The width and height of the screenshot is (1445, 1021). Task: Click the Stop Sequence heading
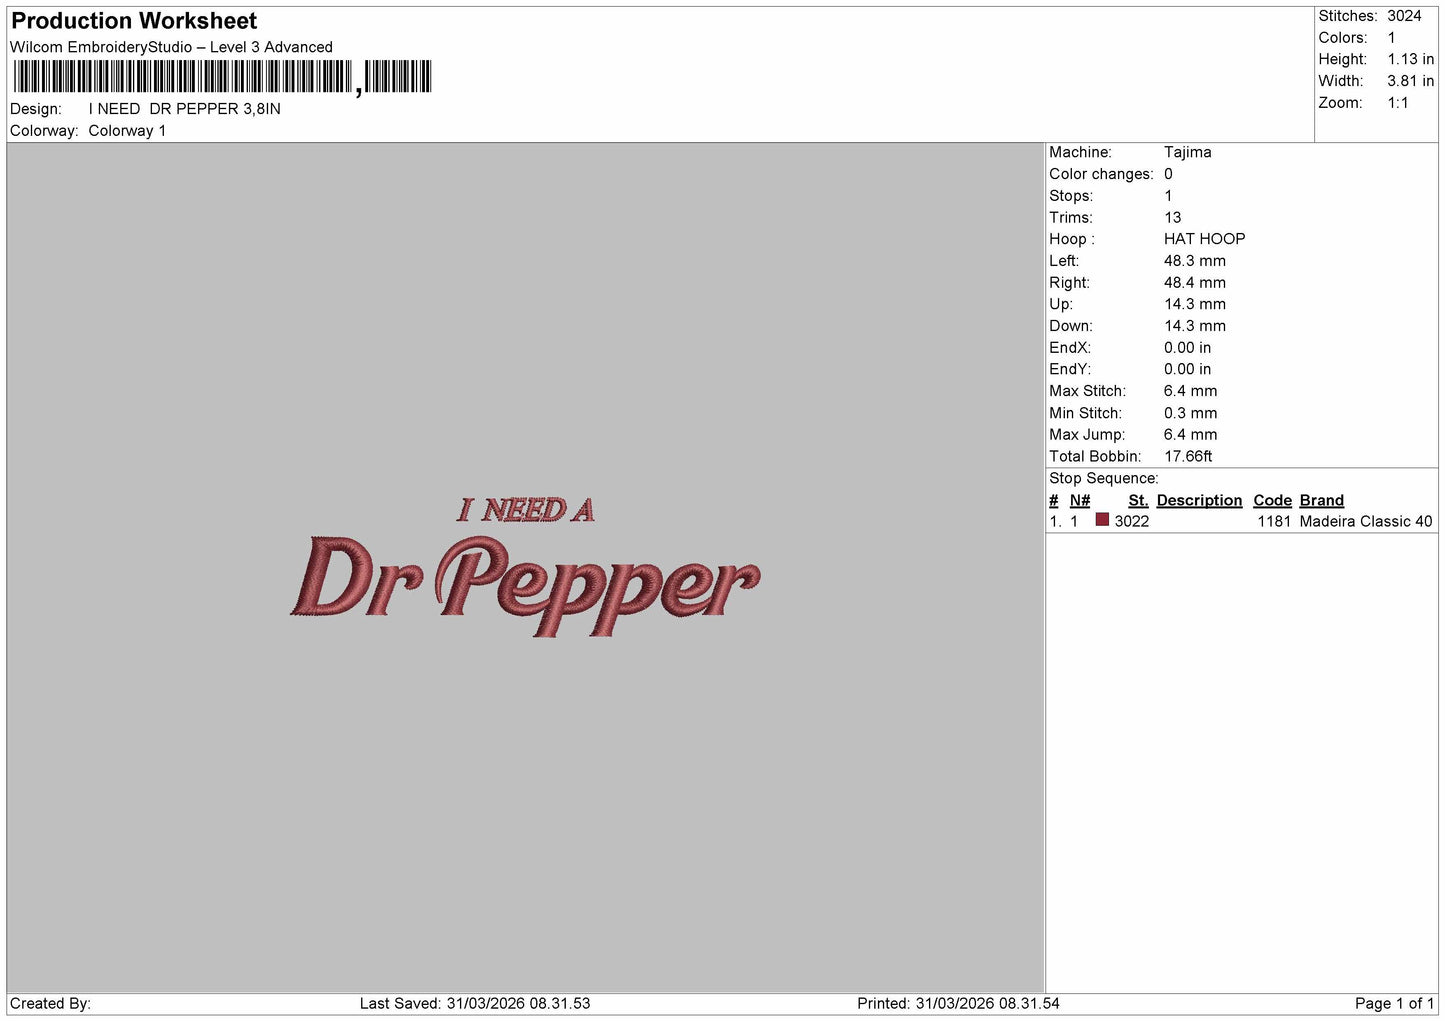pyautogui.click(x=1104, y=478)
